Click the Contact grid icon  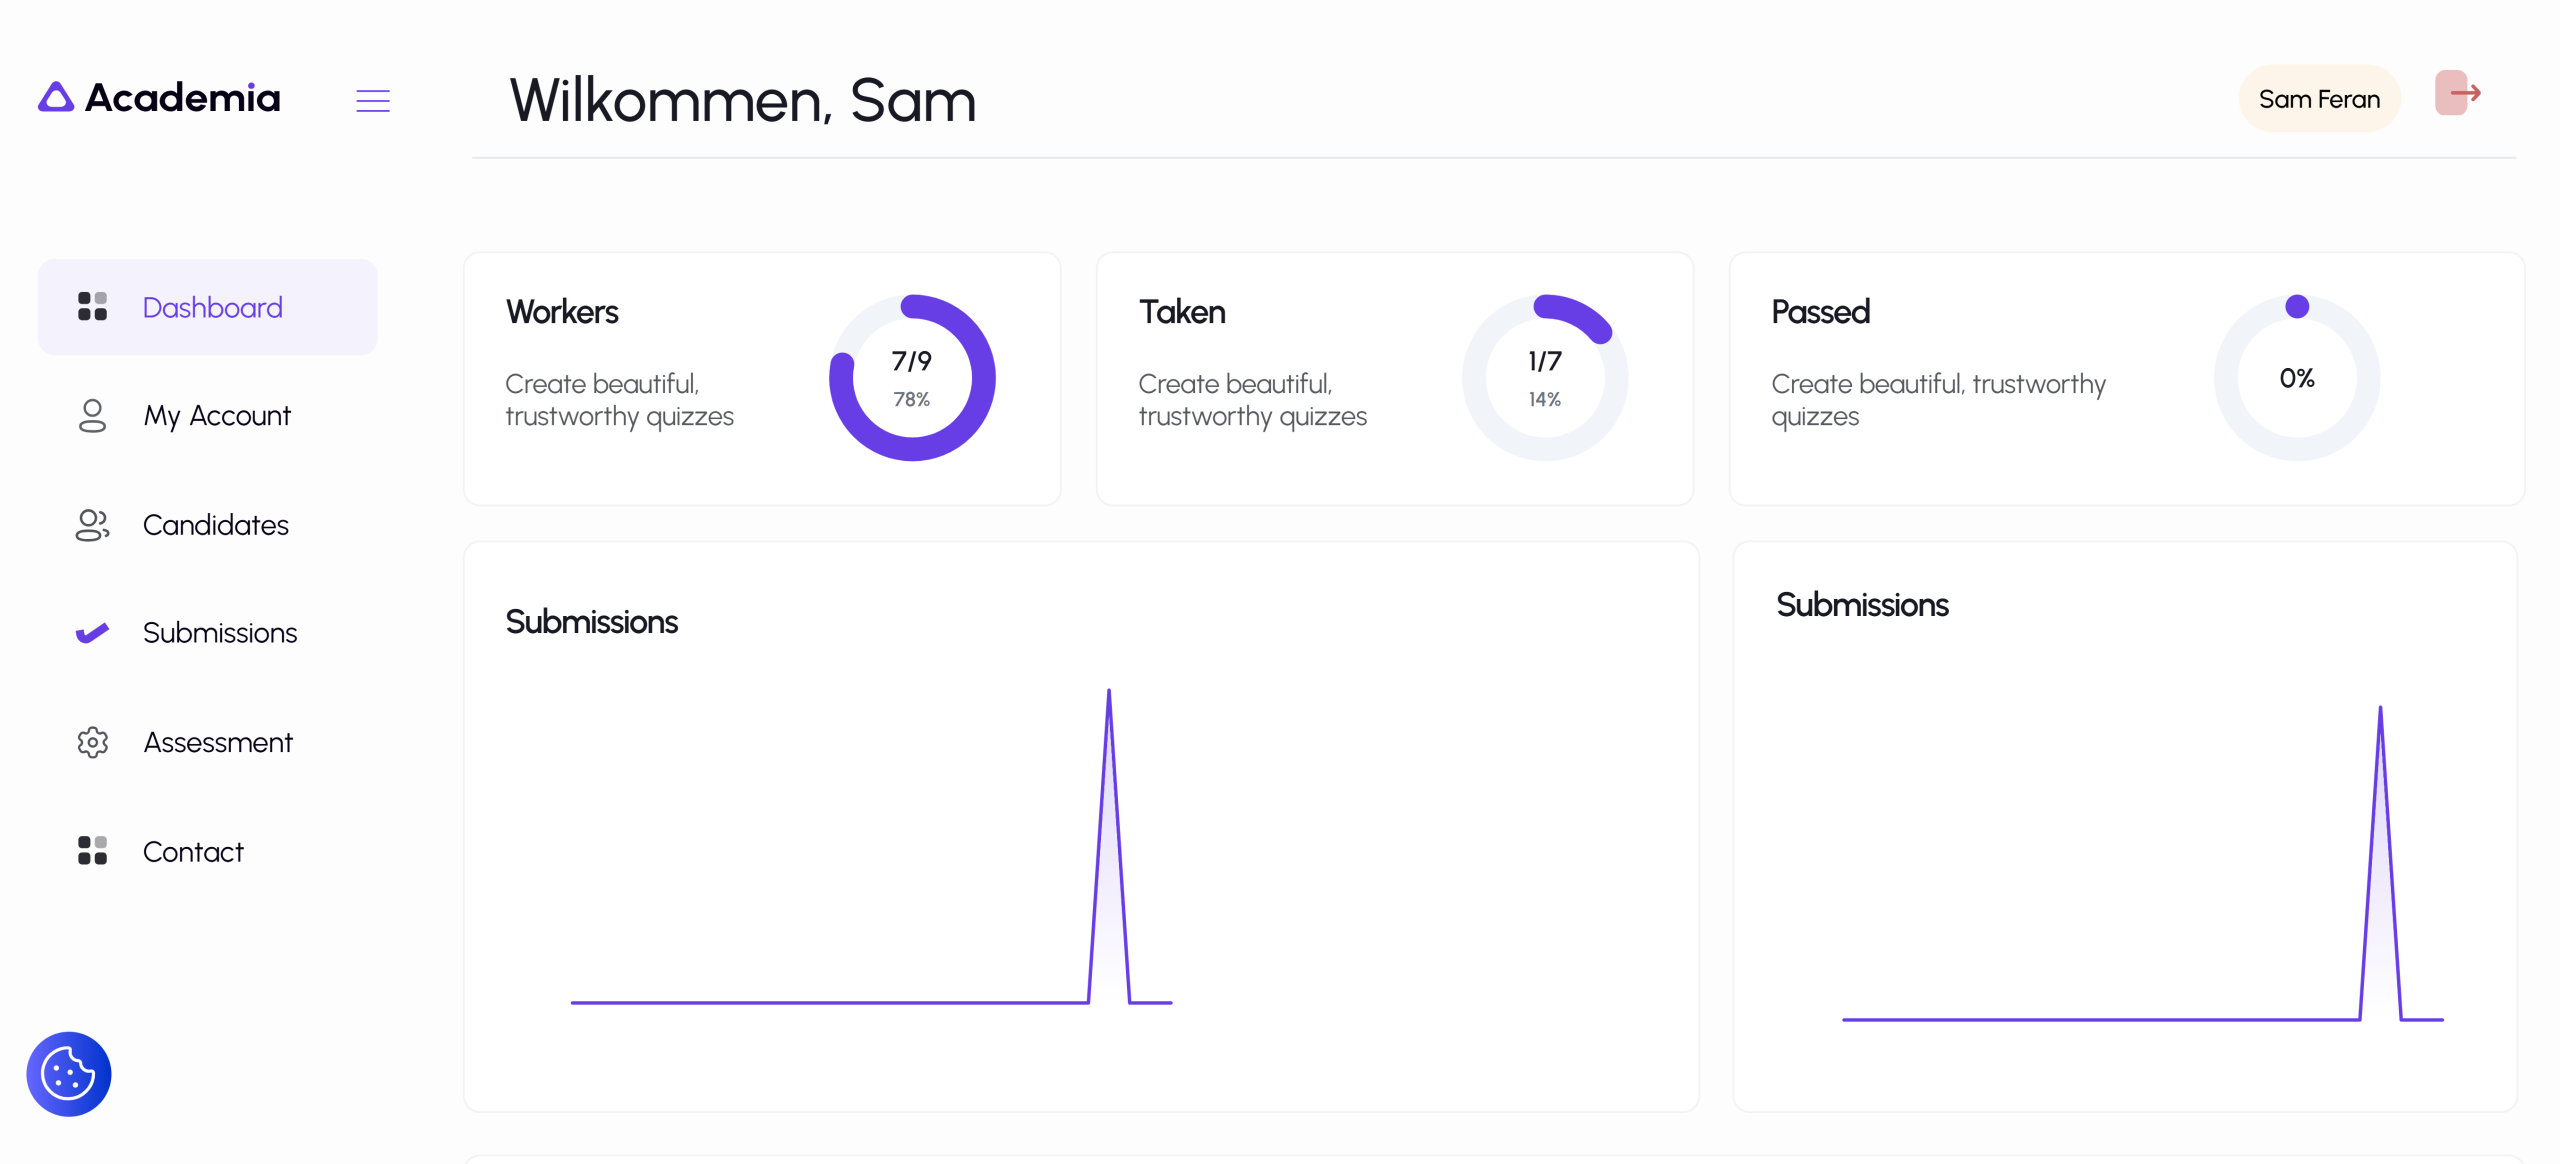[x=92, y=851]
